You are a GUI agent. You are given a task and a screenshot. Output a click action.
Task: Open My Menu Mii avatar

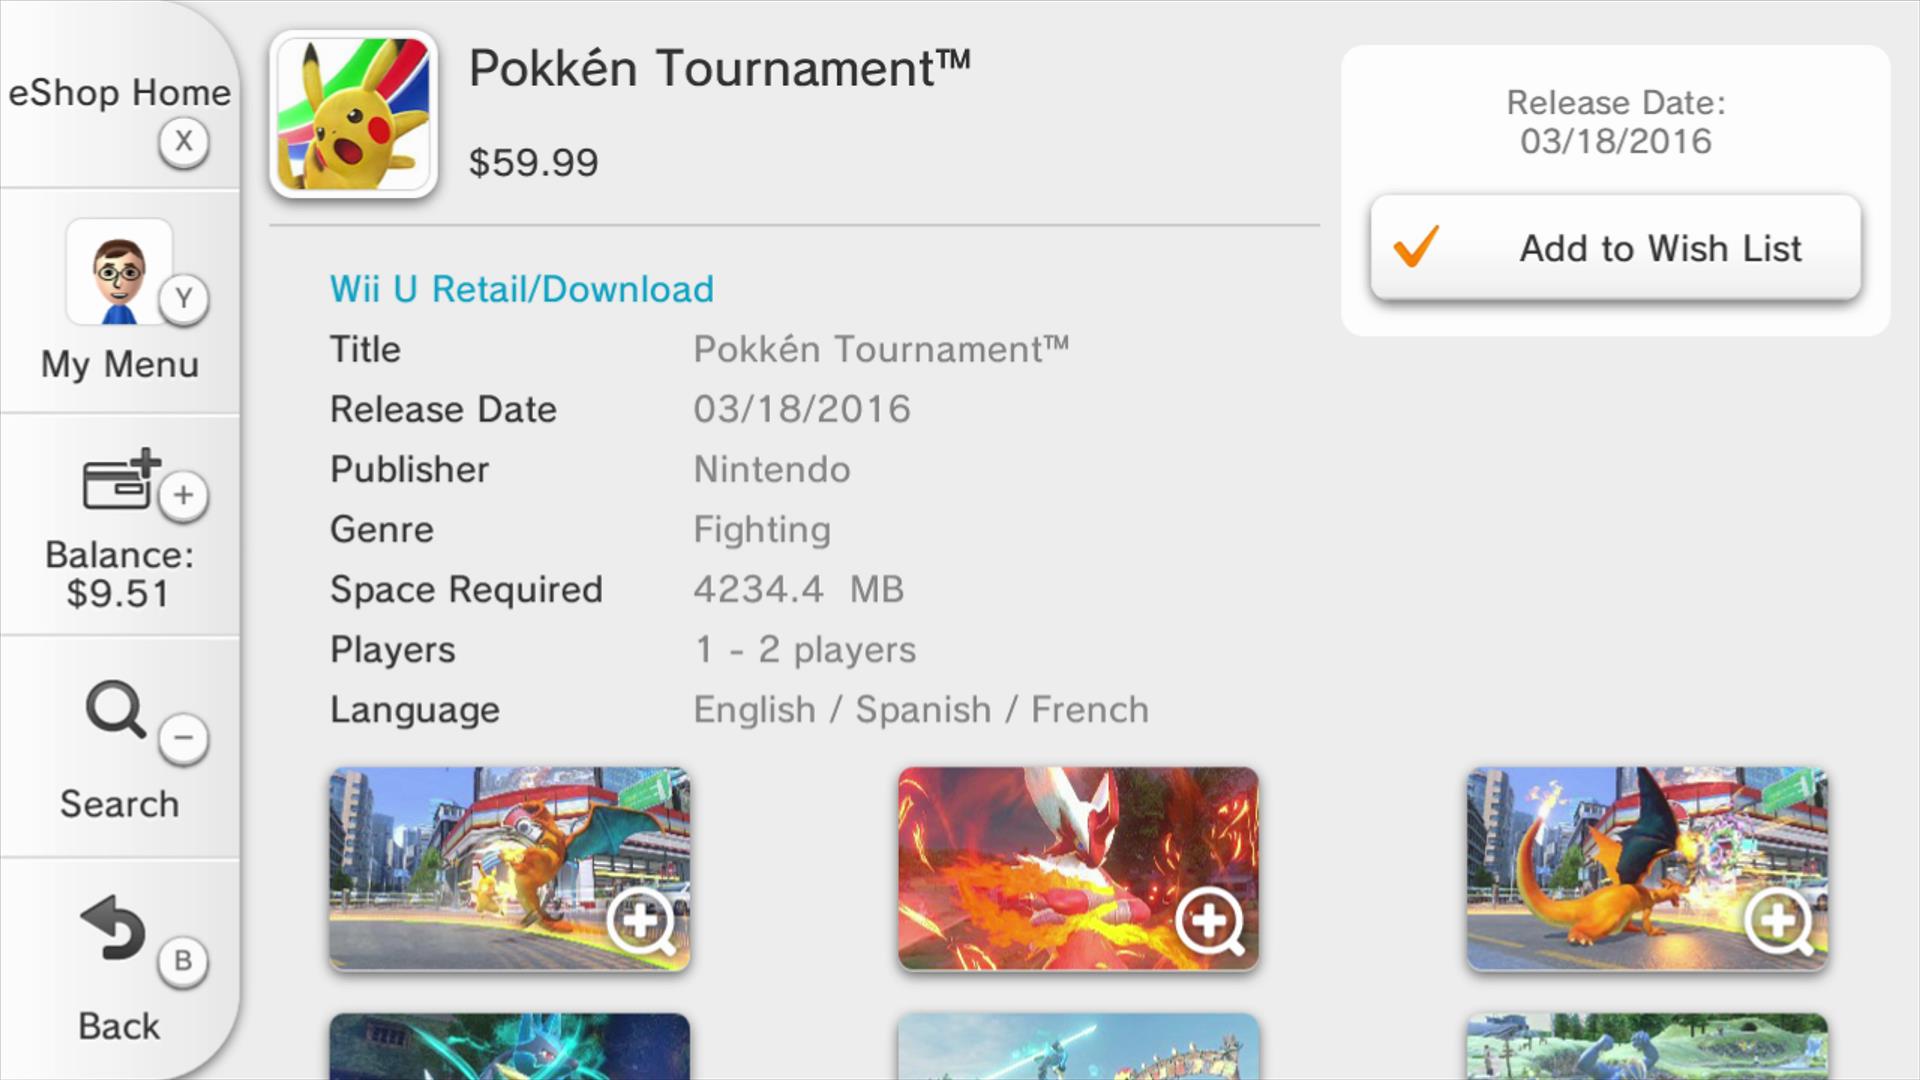[119, 272]
